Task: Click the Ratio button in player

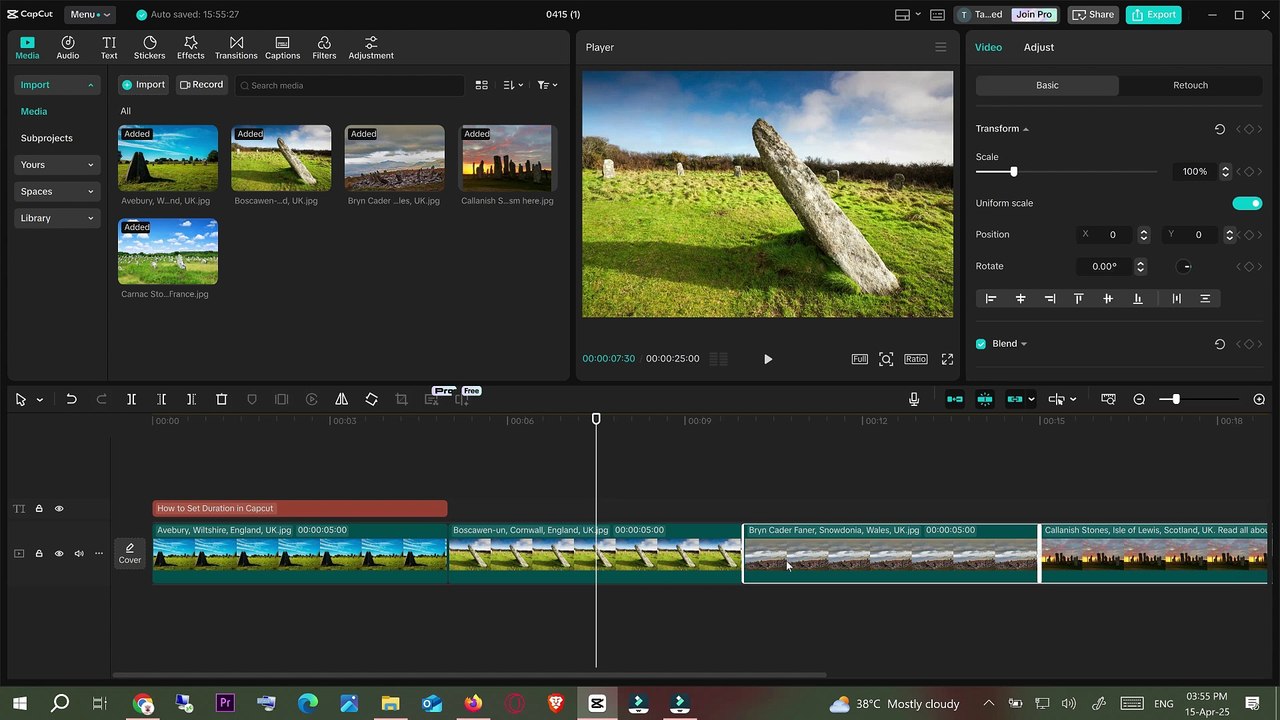Action: coord(915,359)
